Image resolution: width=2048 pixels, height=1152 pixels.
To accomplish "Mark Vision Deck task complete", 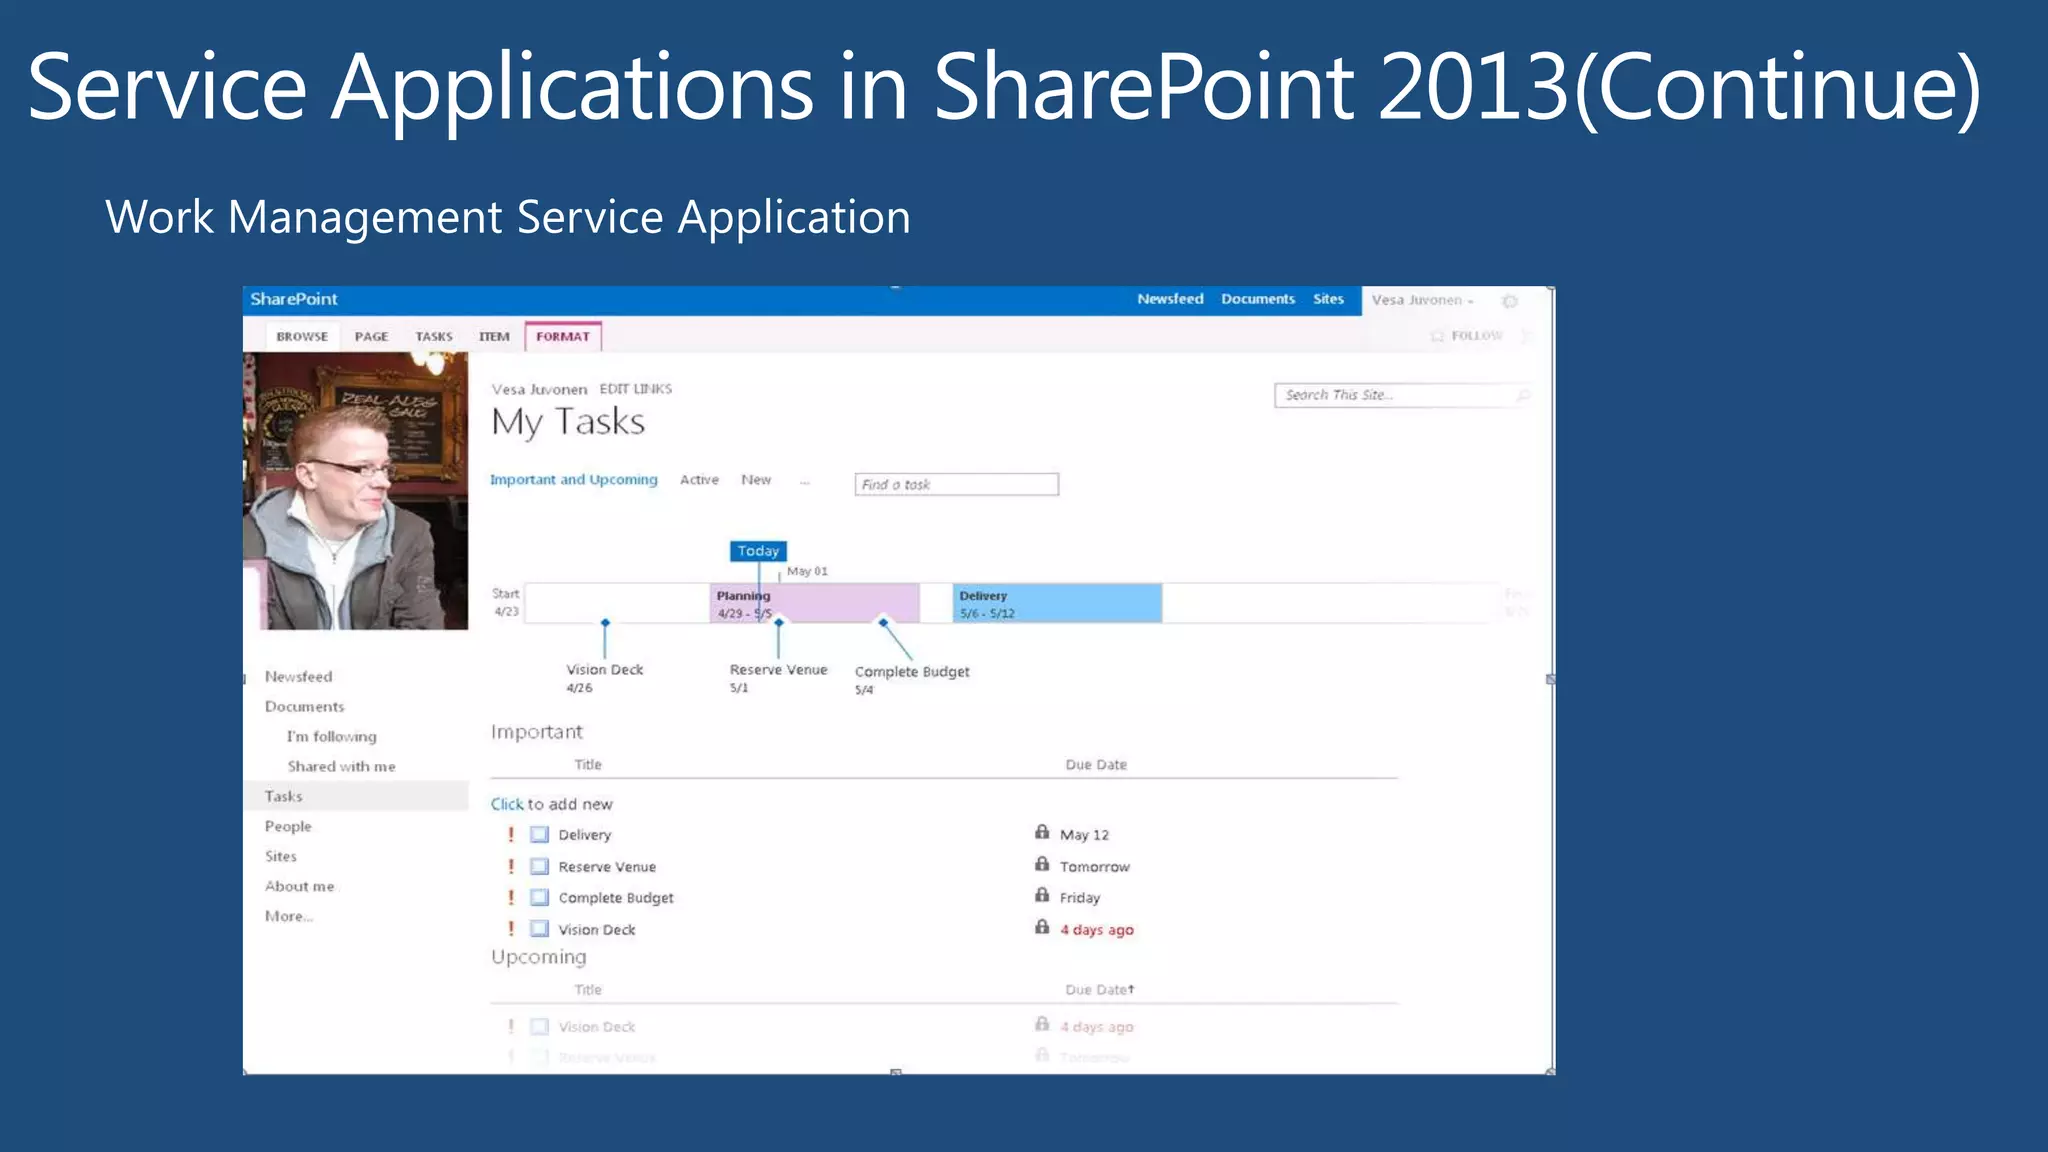I will click(539, 929).
